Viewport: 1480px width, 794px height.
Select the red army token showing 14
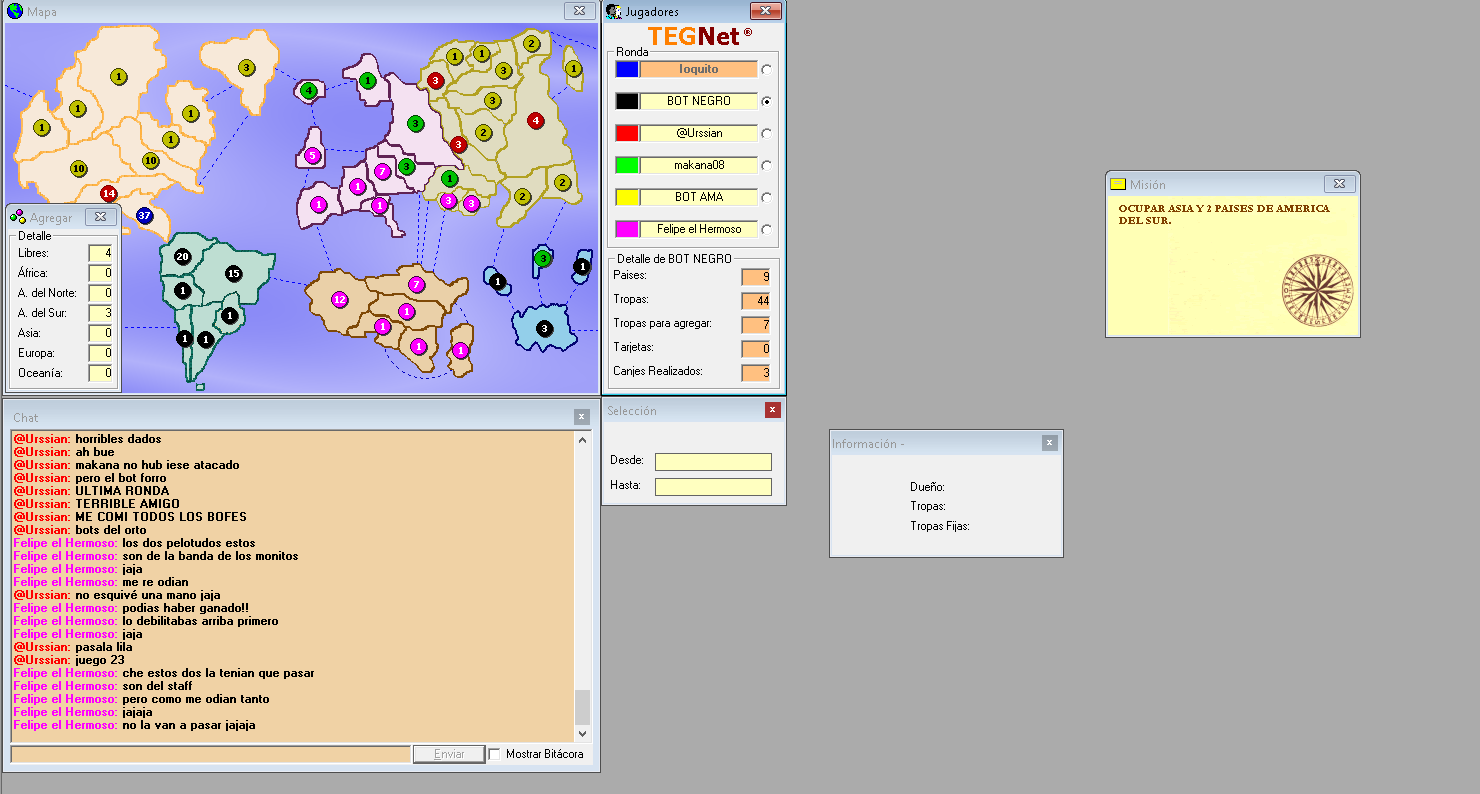click(109, 193)
